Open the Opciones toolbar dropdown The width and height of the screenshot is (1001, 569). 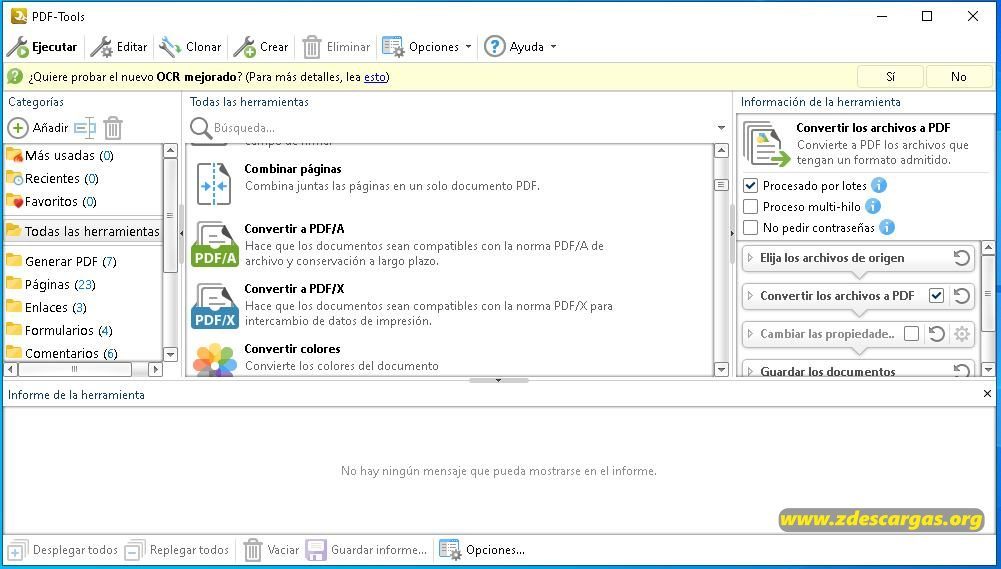coord(427,47)
